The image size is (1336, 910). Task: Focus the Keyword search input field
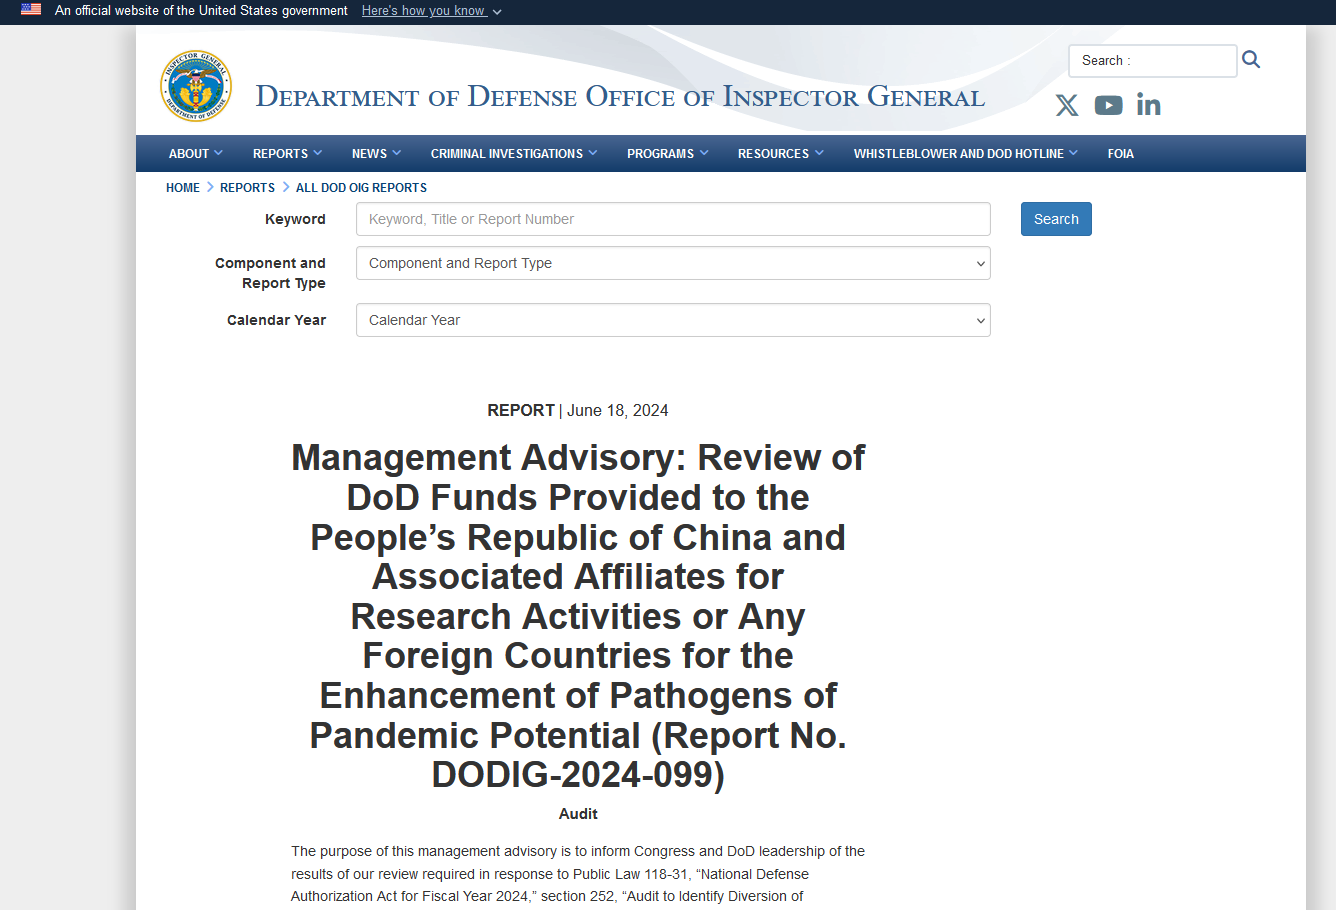pos(673,219)
